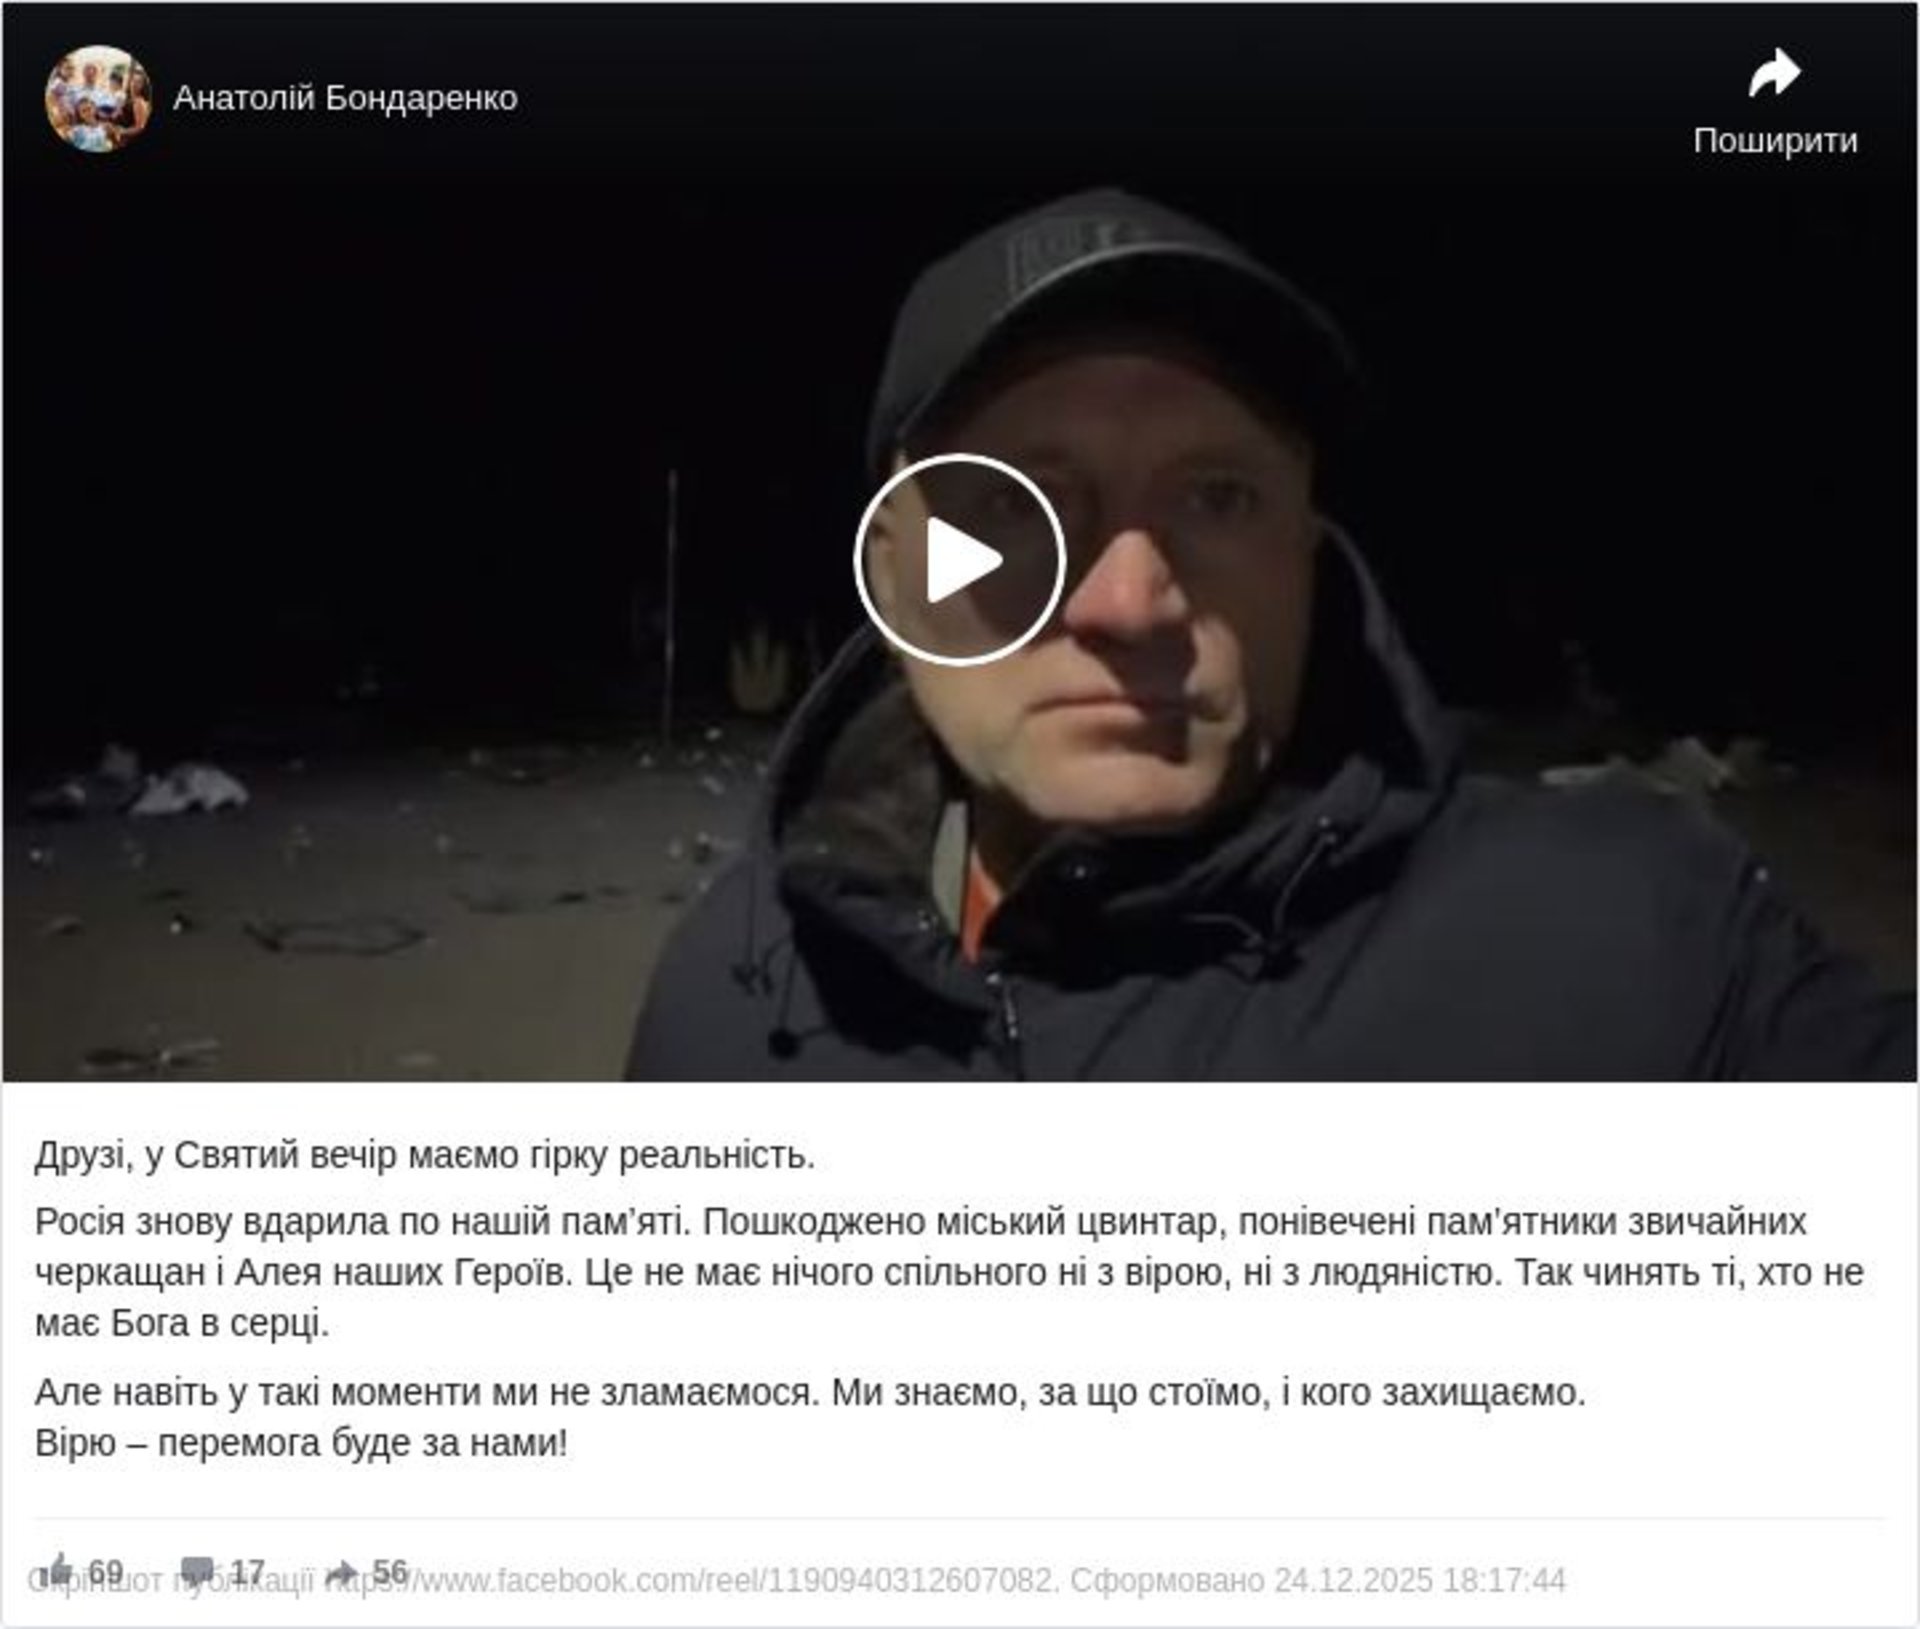Click the timestamp 24.12.2025 18:17:44
Screen dimensions: 1920x1629
(x=1420, y=1581)
